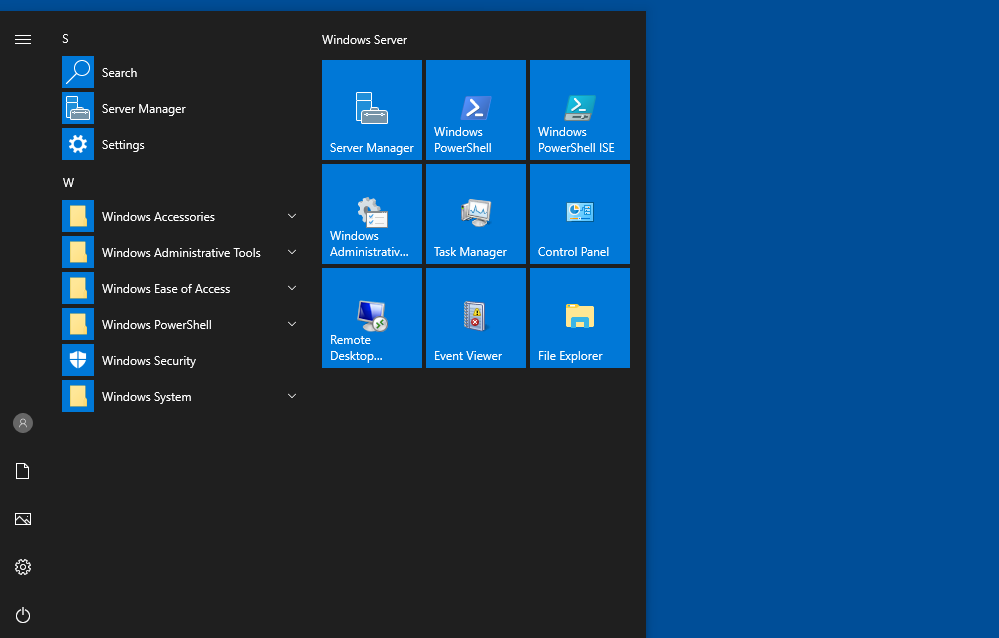
Task: Launch the Remote Desktop Connection tile
Action: pos(371,317)
